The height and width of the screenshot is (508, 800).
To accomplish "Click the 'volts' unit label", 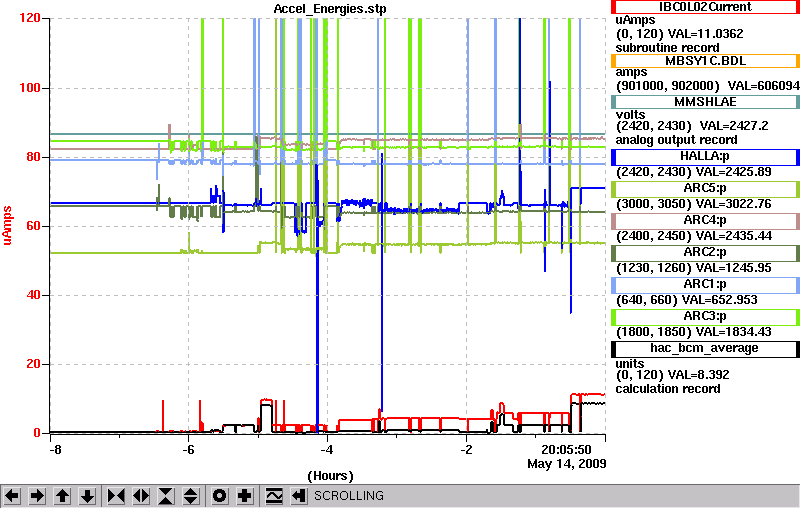I will [630, 115].
